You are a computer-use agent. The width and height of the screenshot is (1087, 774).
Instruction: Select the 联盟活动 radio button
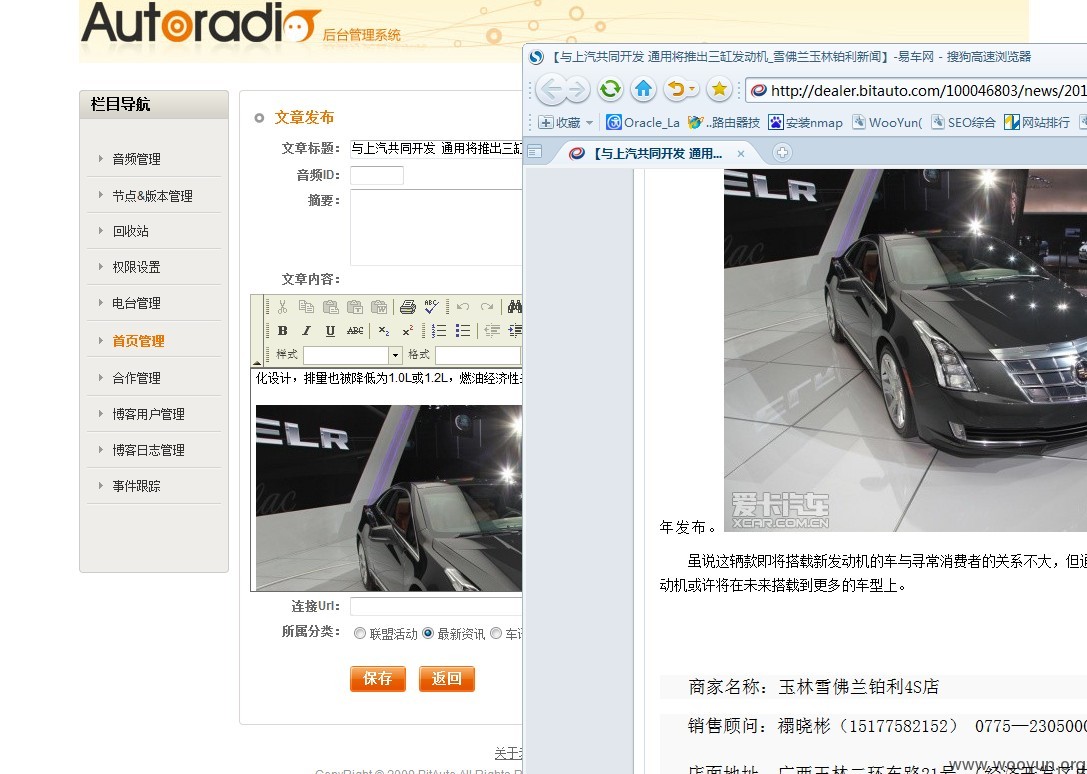click(360, 633)
